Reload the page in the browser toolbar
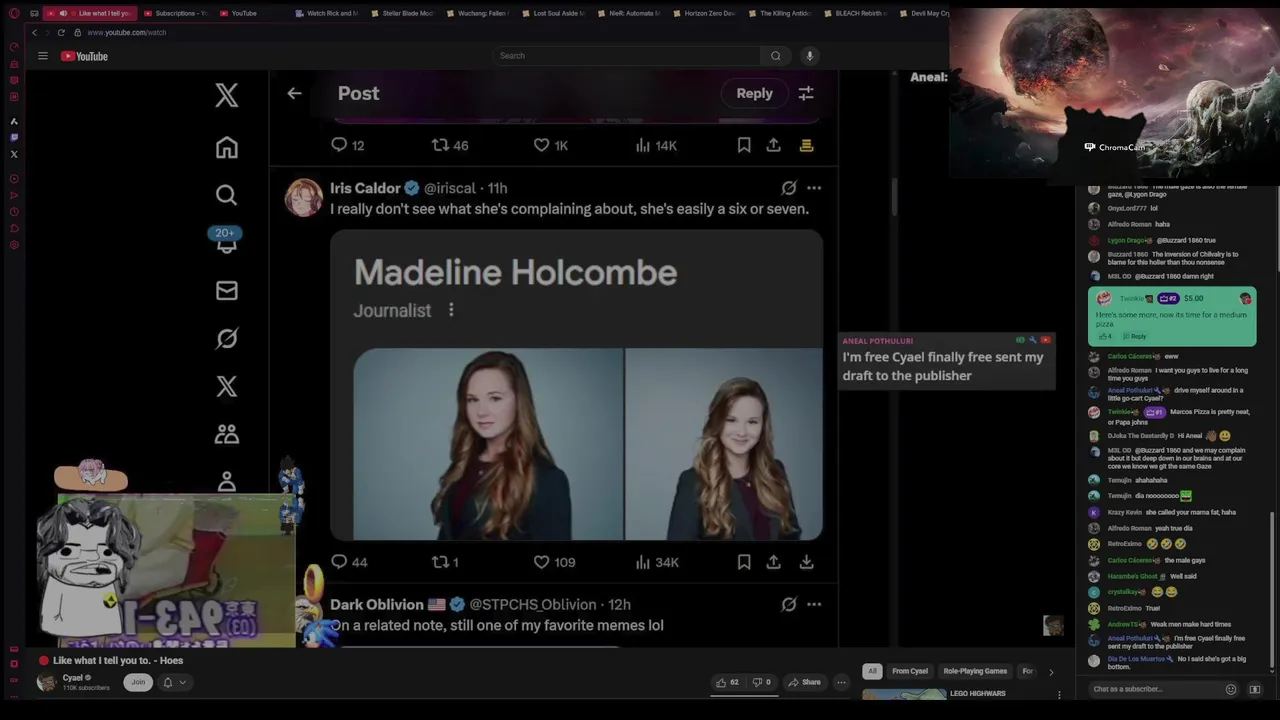Image resolution: width=1280 pixels, height=720 pixels. pyautogui.click(x=61, y=32)
